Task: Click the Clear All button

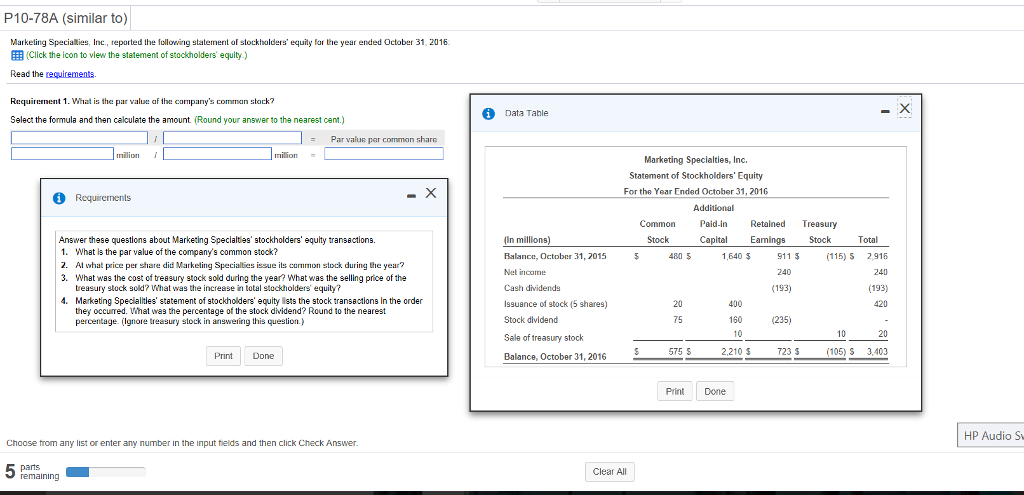Action: (x=609, y=471)
